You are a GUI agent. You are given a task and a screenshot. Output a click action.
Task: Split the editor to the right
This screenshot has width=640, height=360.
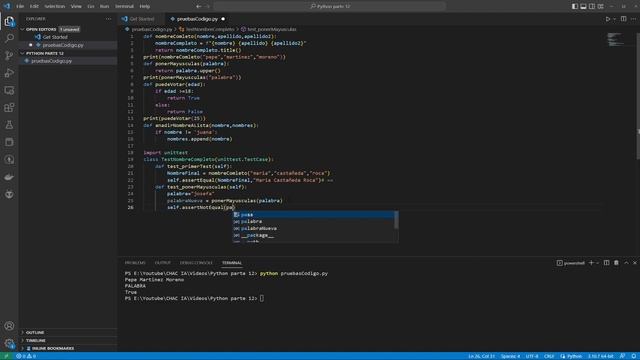[x=623, y=19]
